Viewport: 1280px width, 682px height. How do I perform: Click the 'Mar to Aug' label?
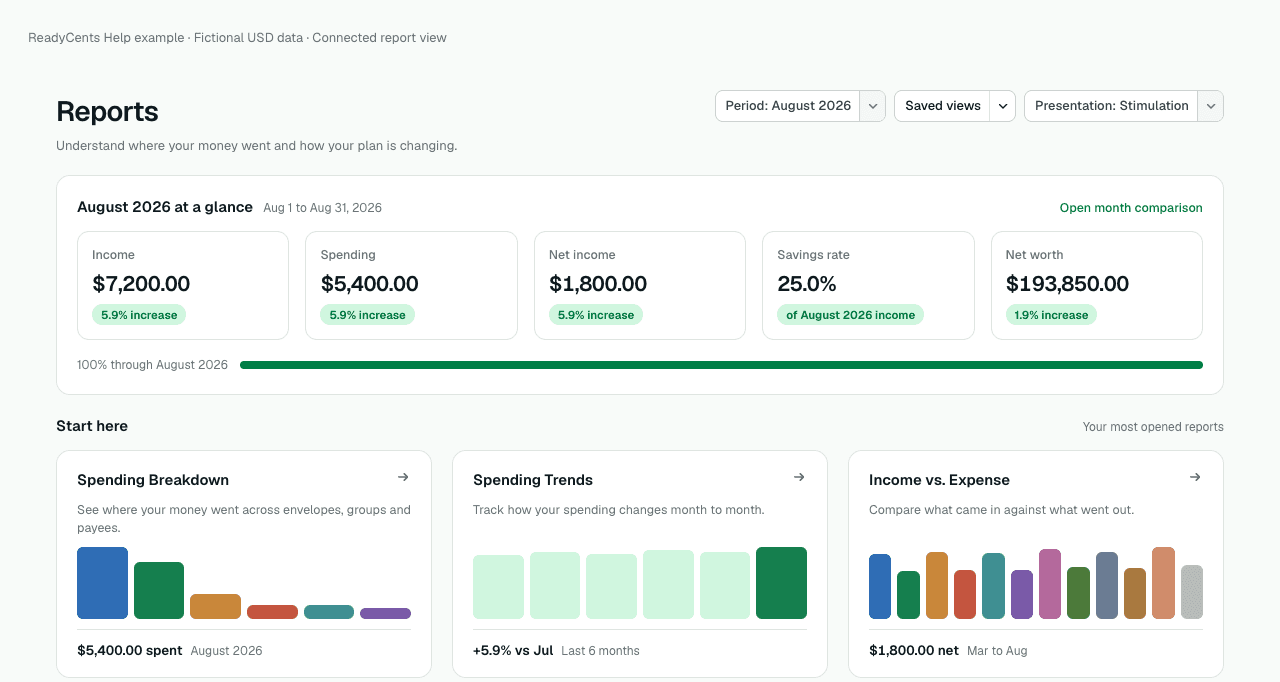[x=997, y=651]
